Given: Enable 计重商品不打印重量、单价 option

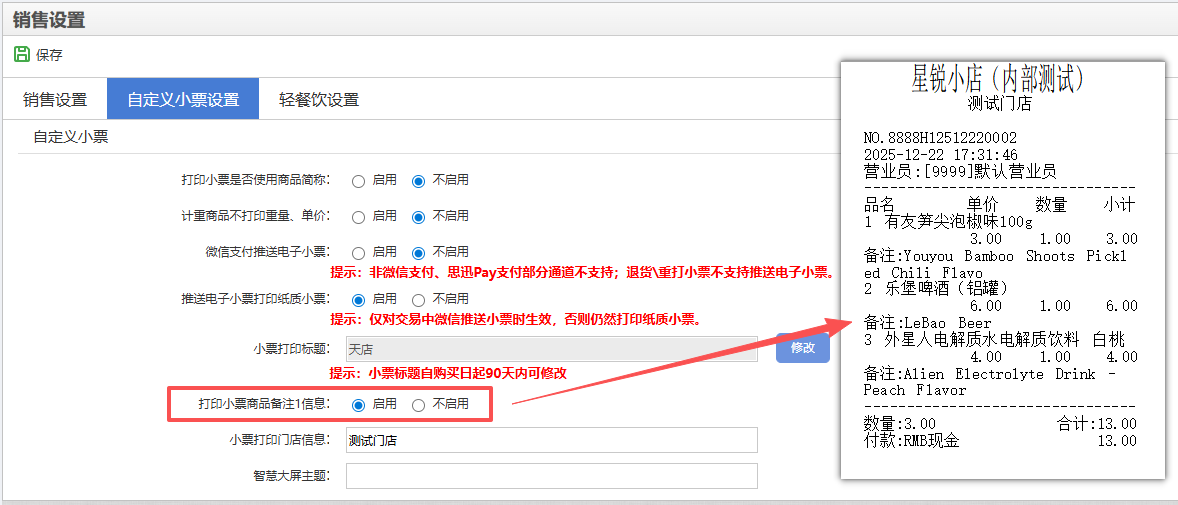Looking at the screenshot, I should pyautogui.click(x=358, y=216).
